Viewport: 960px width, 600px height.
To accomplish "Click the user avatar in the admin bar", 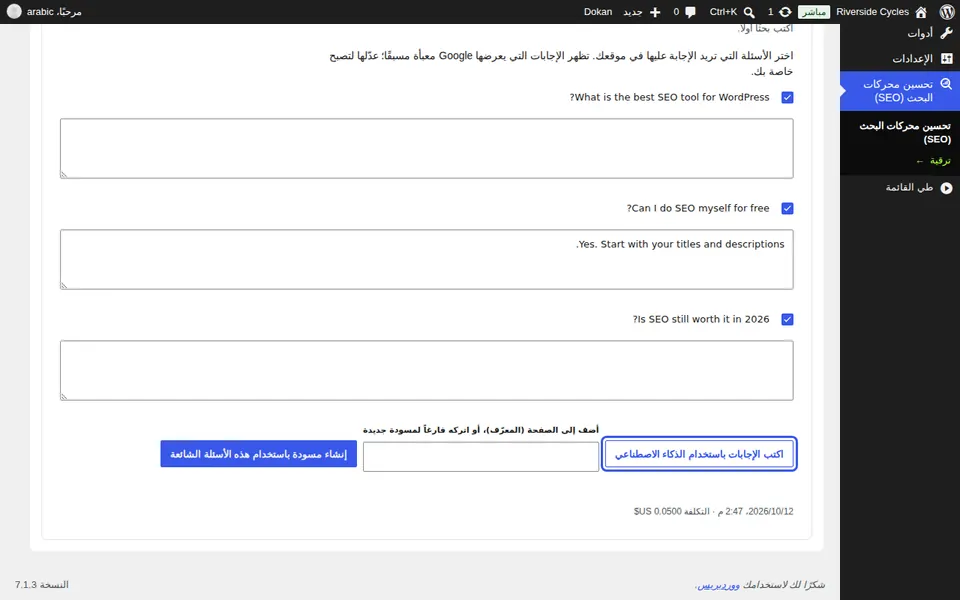I will pyautogui.click(x=14, y=12).
